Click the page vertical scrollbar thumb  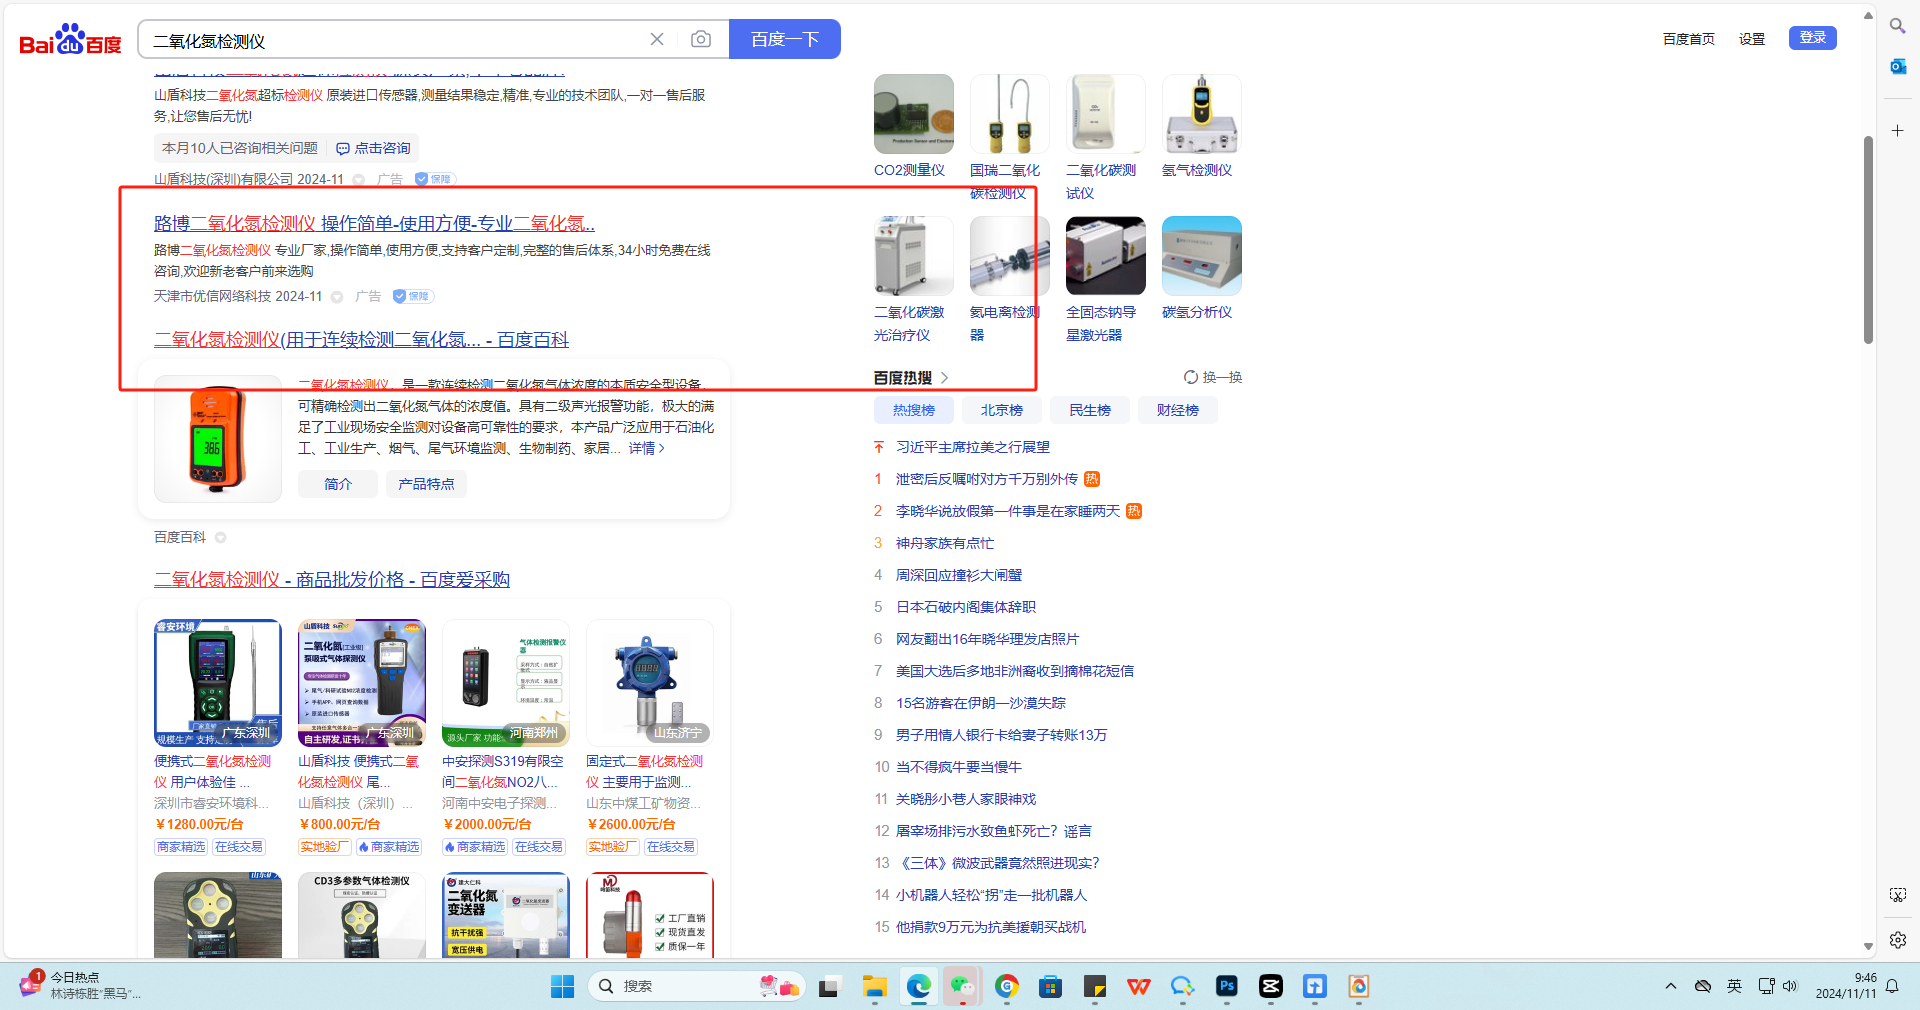(1867, 240)
